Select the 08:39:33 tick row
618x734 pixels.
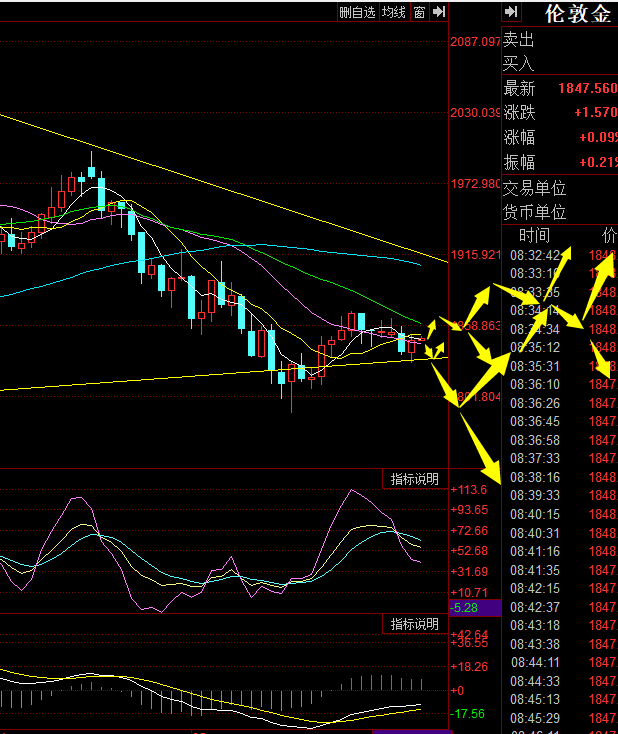coord(560,495)
